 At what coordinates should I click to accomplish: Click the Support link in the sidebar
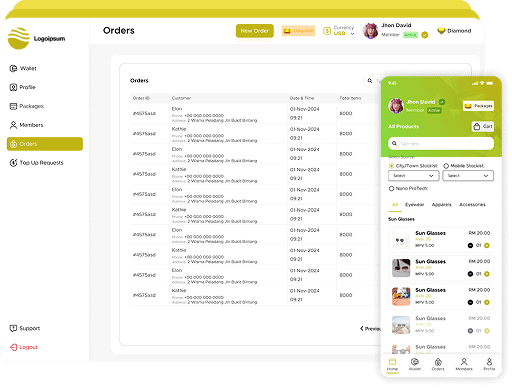coord(25,328)
